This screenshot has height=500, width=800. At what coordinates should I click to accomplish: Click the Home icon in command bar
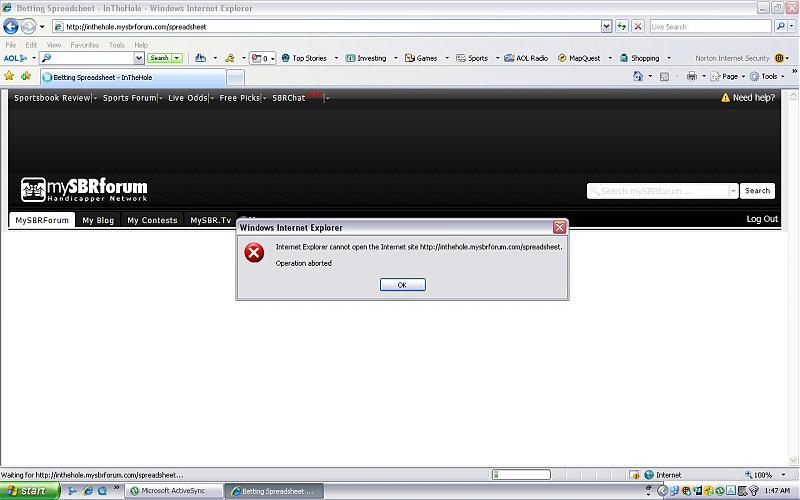click(638, 76)
